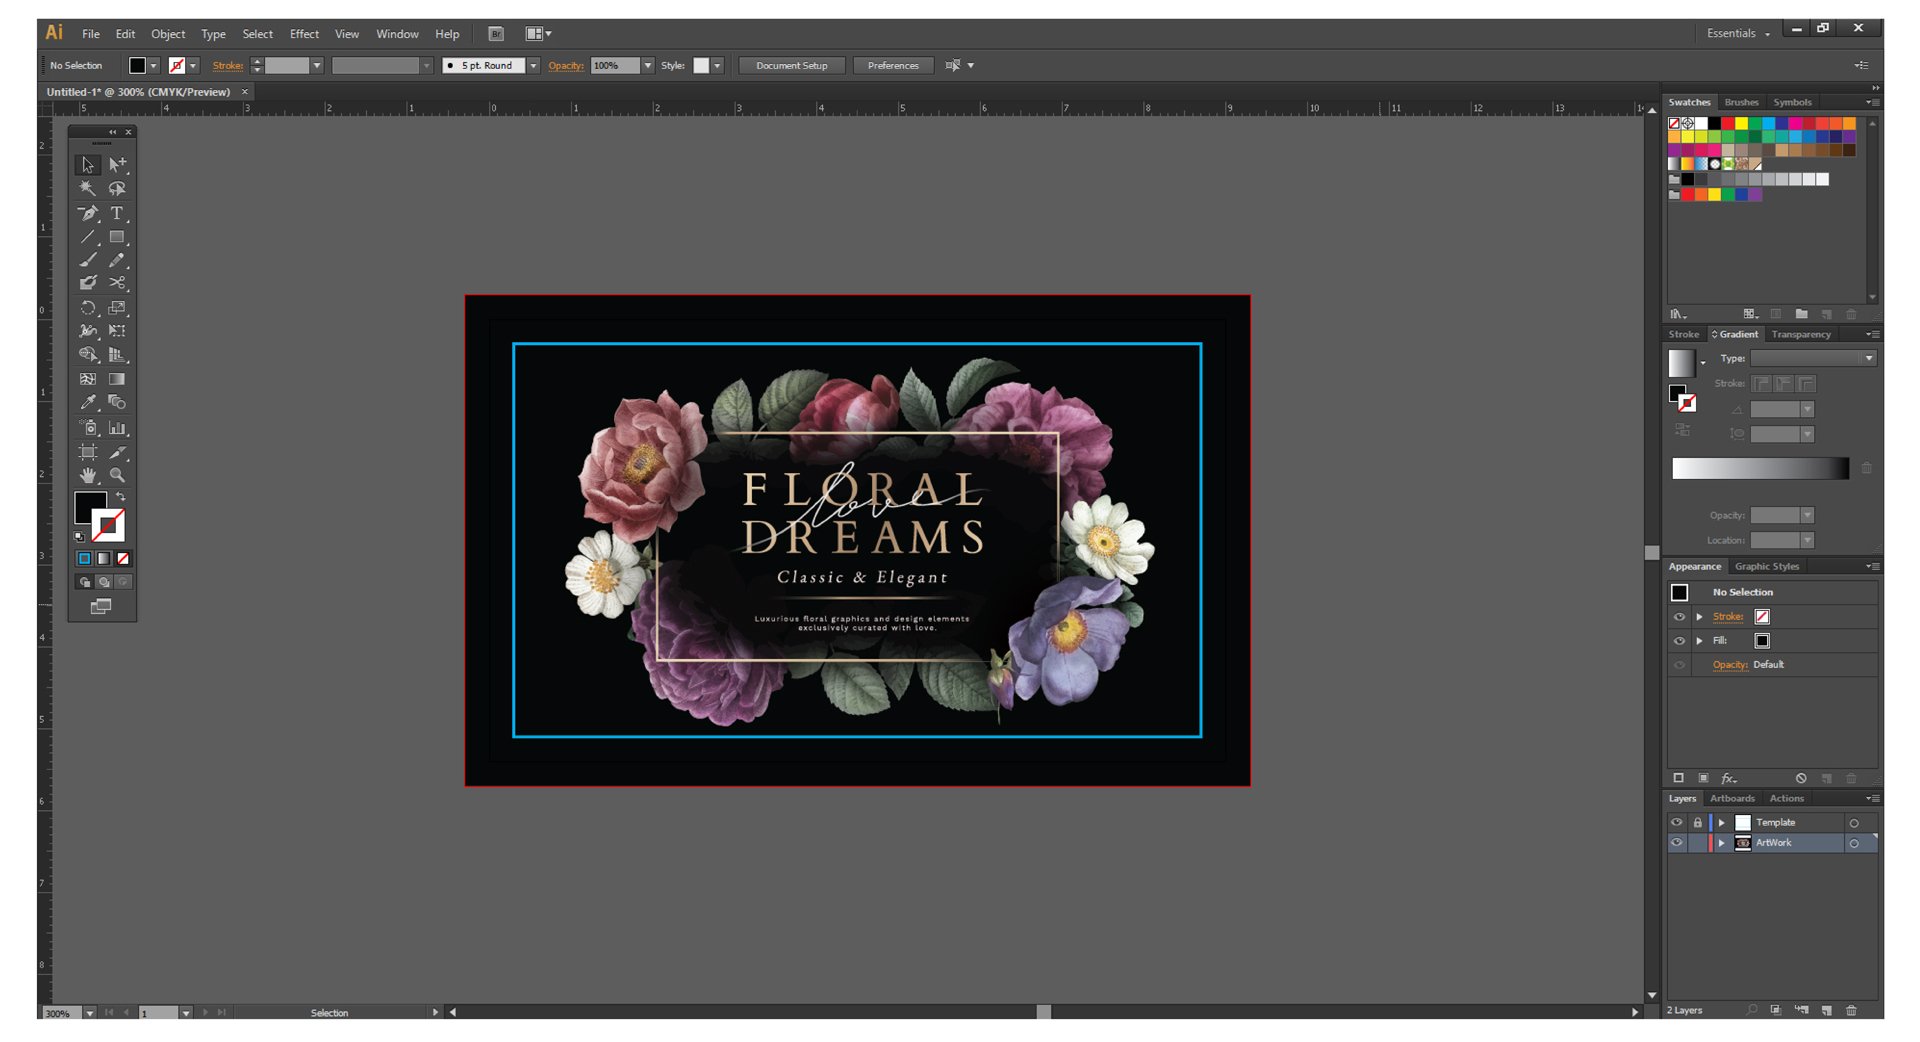Click the gradient slider bar
The width and height of the screenshot is (1920, 1042).
(1760, 469)
